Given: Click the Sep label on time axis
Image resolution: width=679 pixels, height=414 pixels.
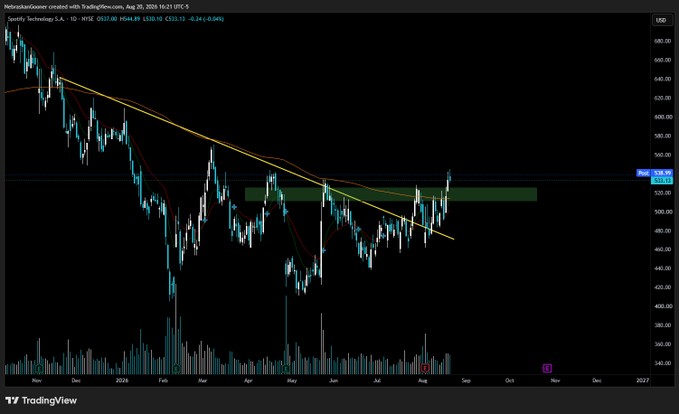Looking at the screenshot, I should coord(466,381).
